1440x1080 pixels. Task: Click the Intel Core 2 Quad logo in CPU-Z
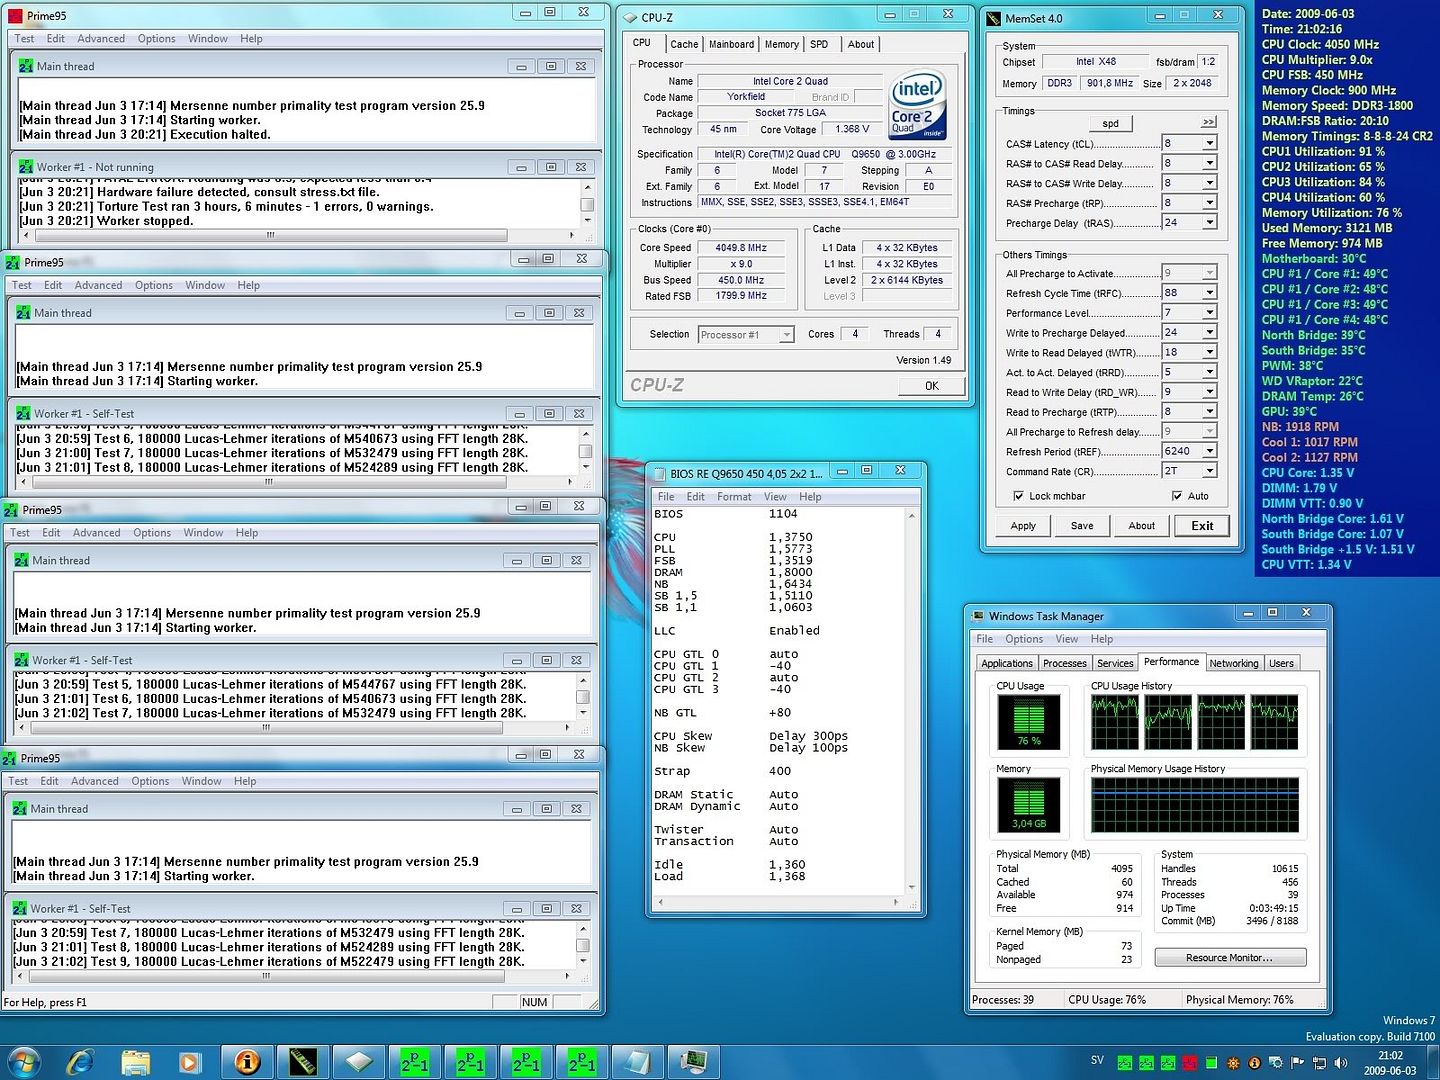(917, 105)
